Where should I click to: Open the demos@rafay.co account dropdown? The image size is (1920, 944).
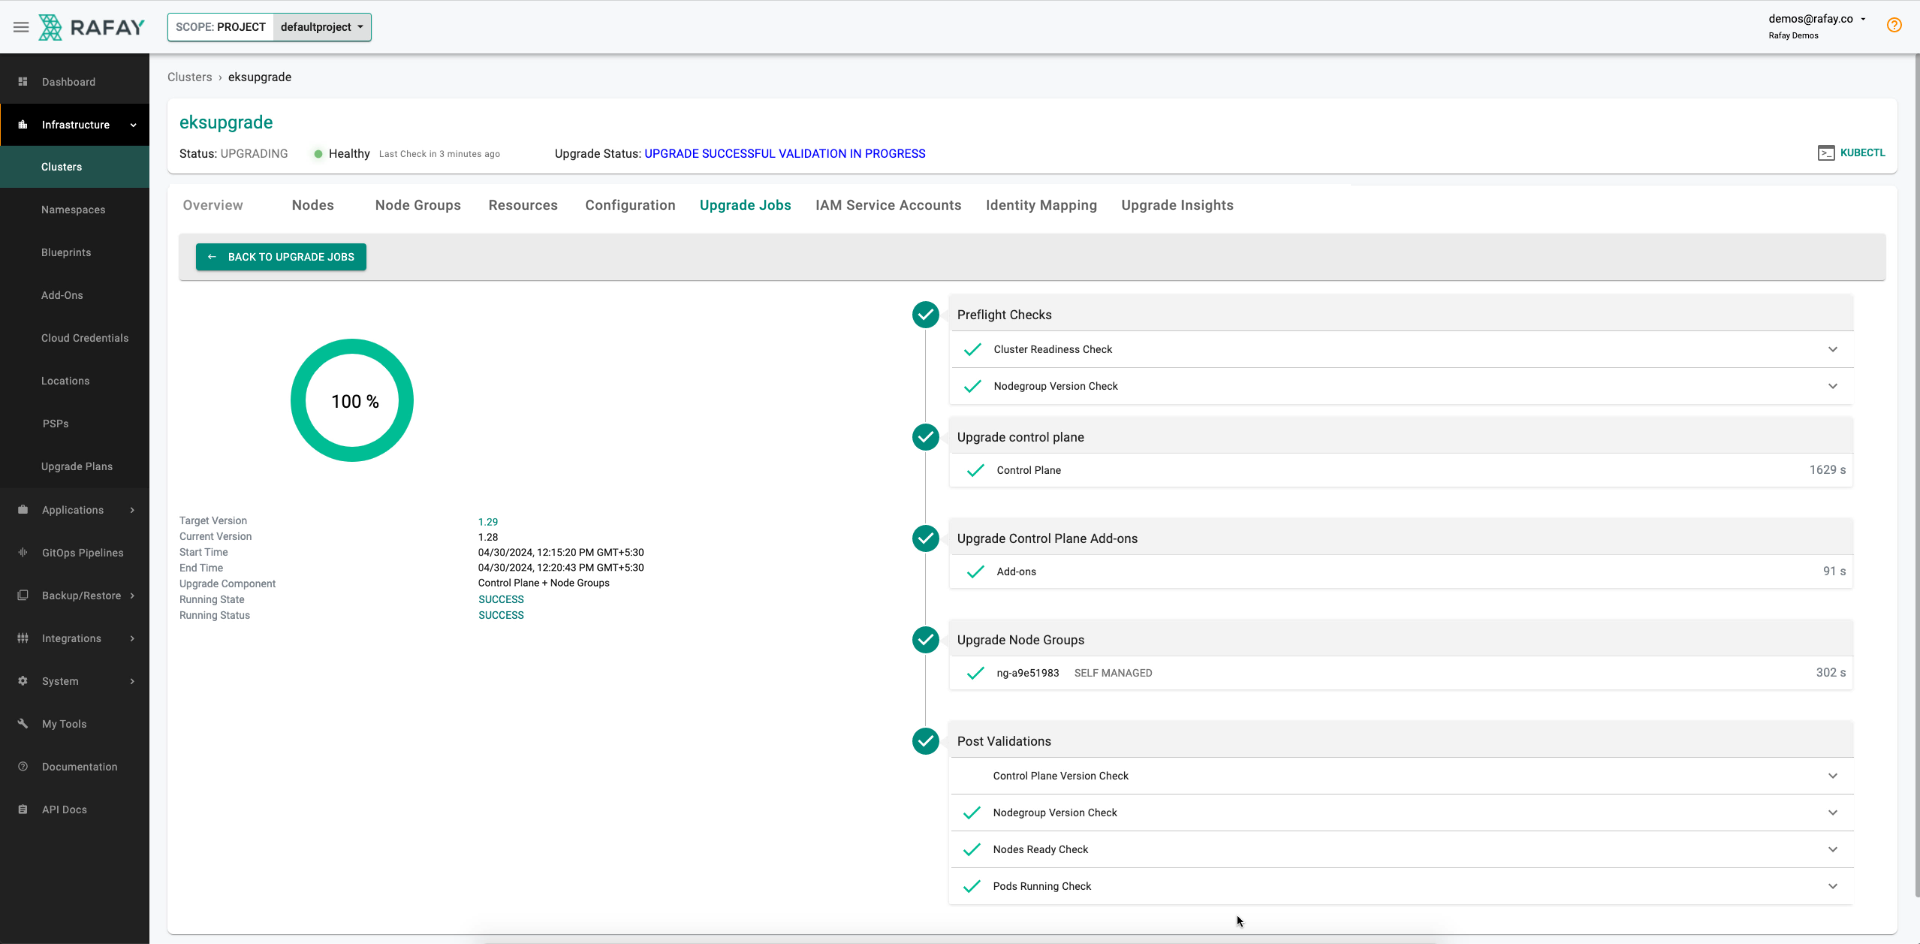(x=1817, y=19)
